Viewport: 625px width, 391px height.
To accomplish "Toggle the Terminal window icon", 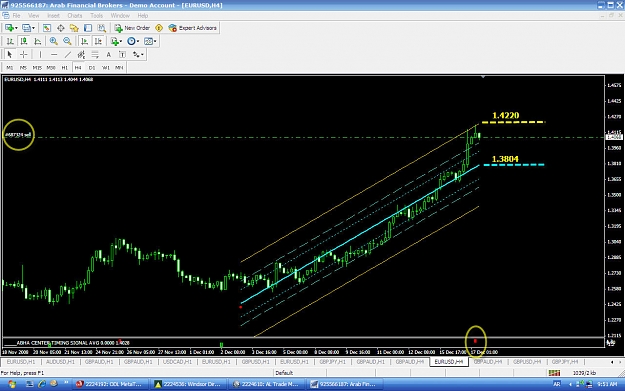I will (88, 28).
